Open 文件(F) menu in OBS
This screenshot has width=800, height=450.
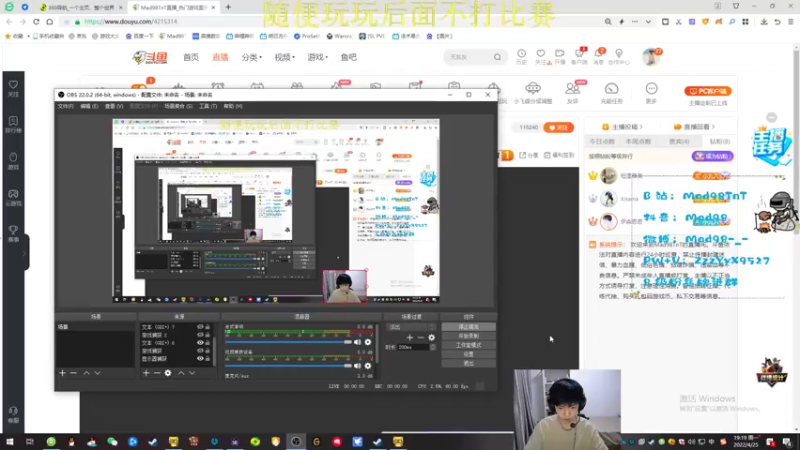point(65,106)
